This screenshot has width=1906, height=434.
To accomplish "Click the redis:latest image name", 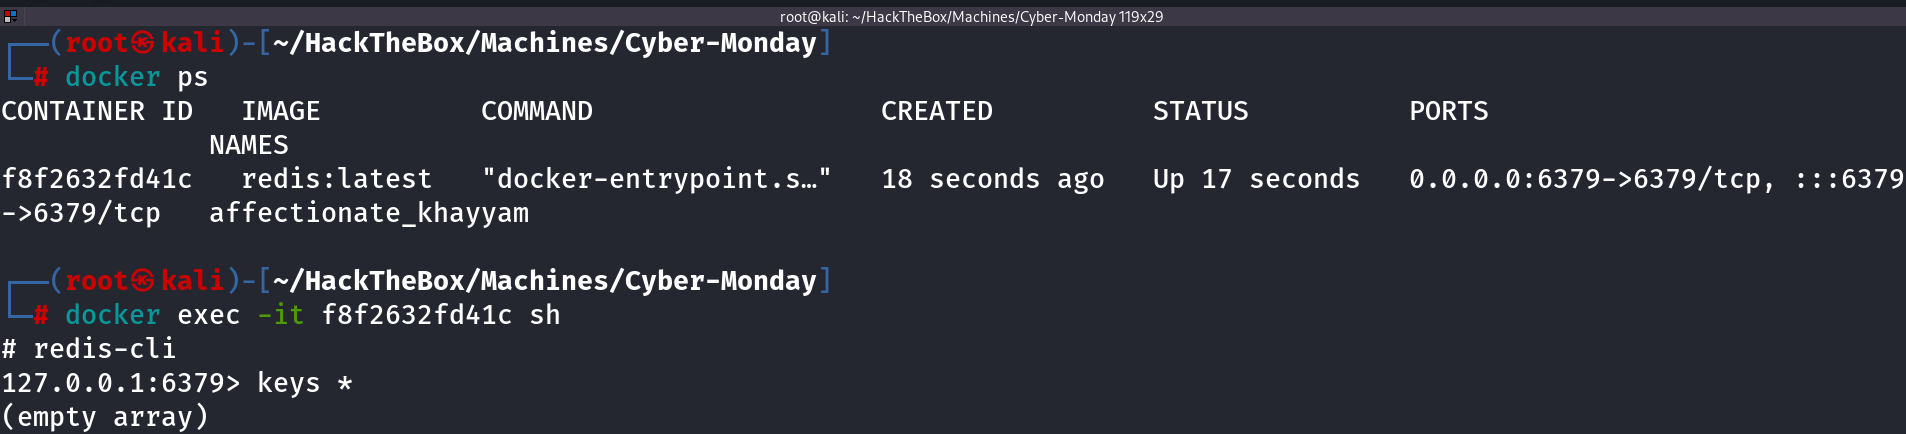I will tap(337, 179).
